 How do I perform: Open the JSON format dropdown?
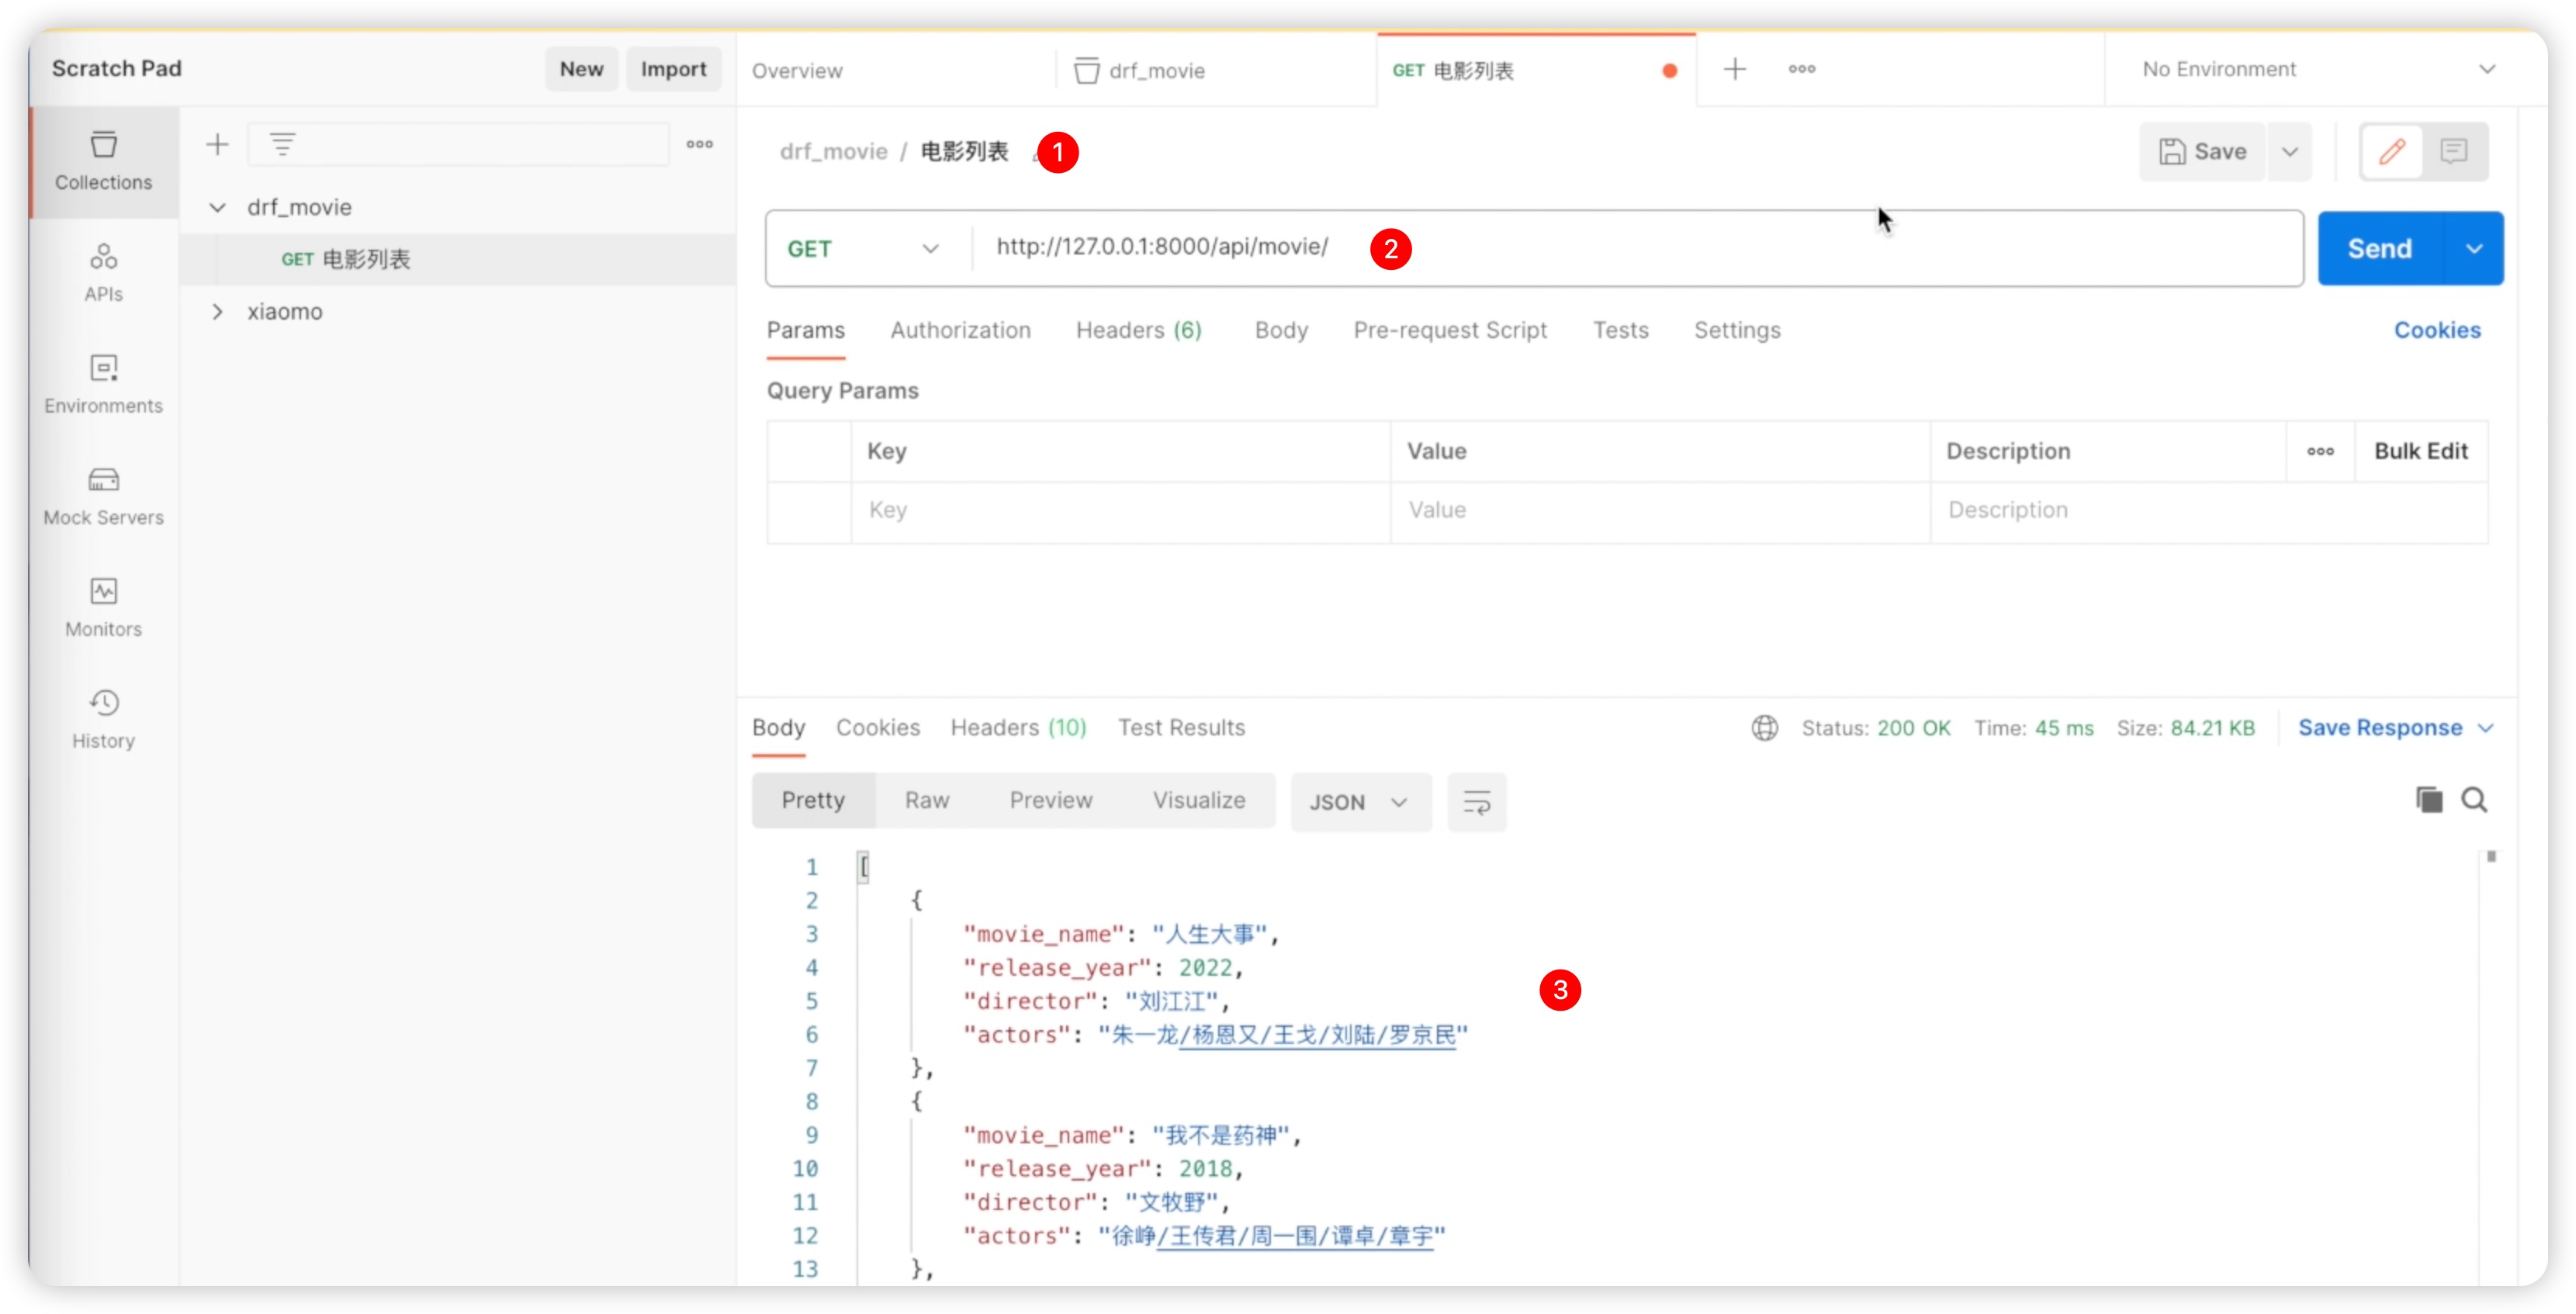coord(1361,802)
